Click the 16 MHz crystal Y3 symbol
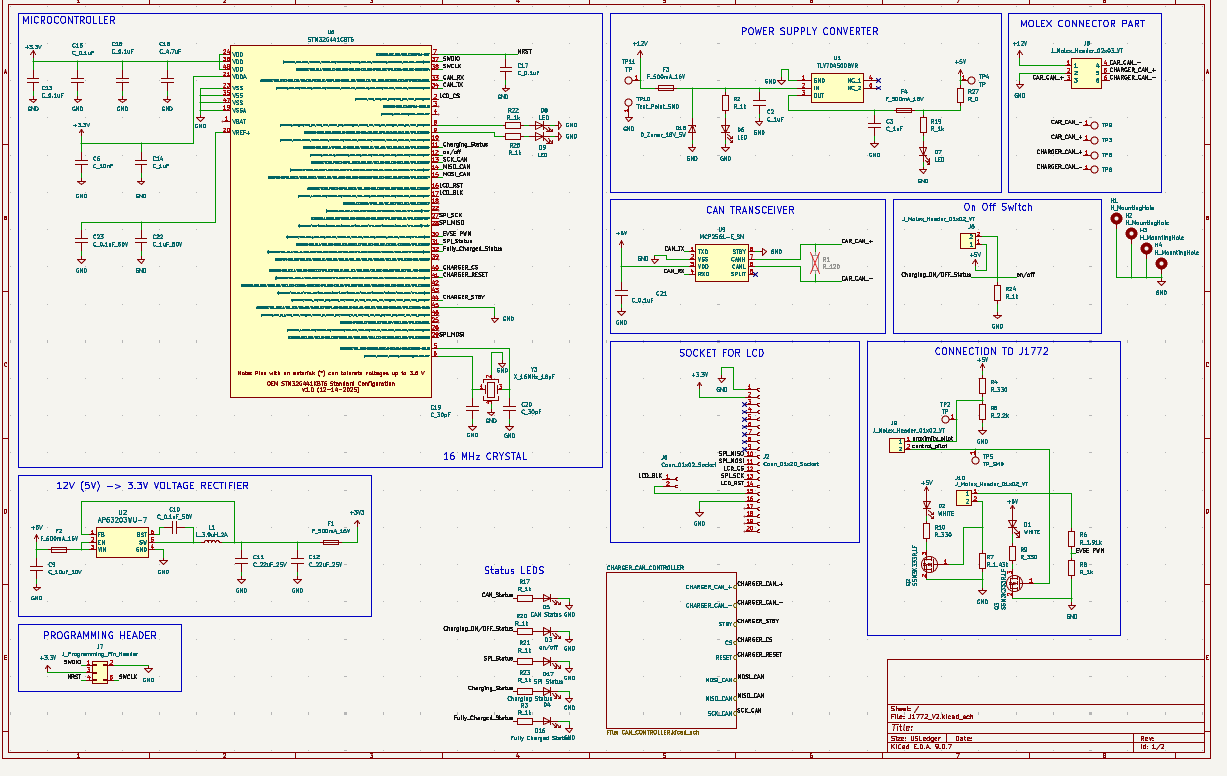 tap(491, 390)
